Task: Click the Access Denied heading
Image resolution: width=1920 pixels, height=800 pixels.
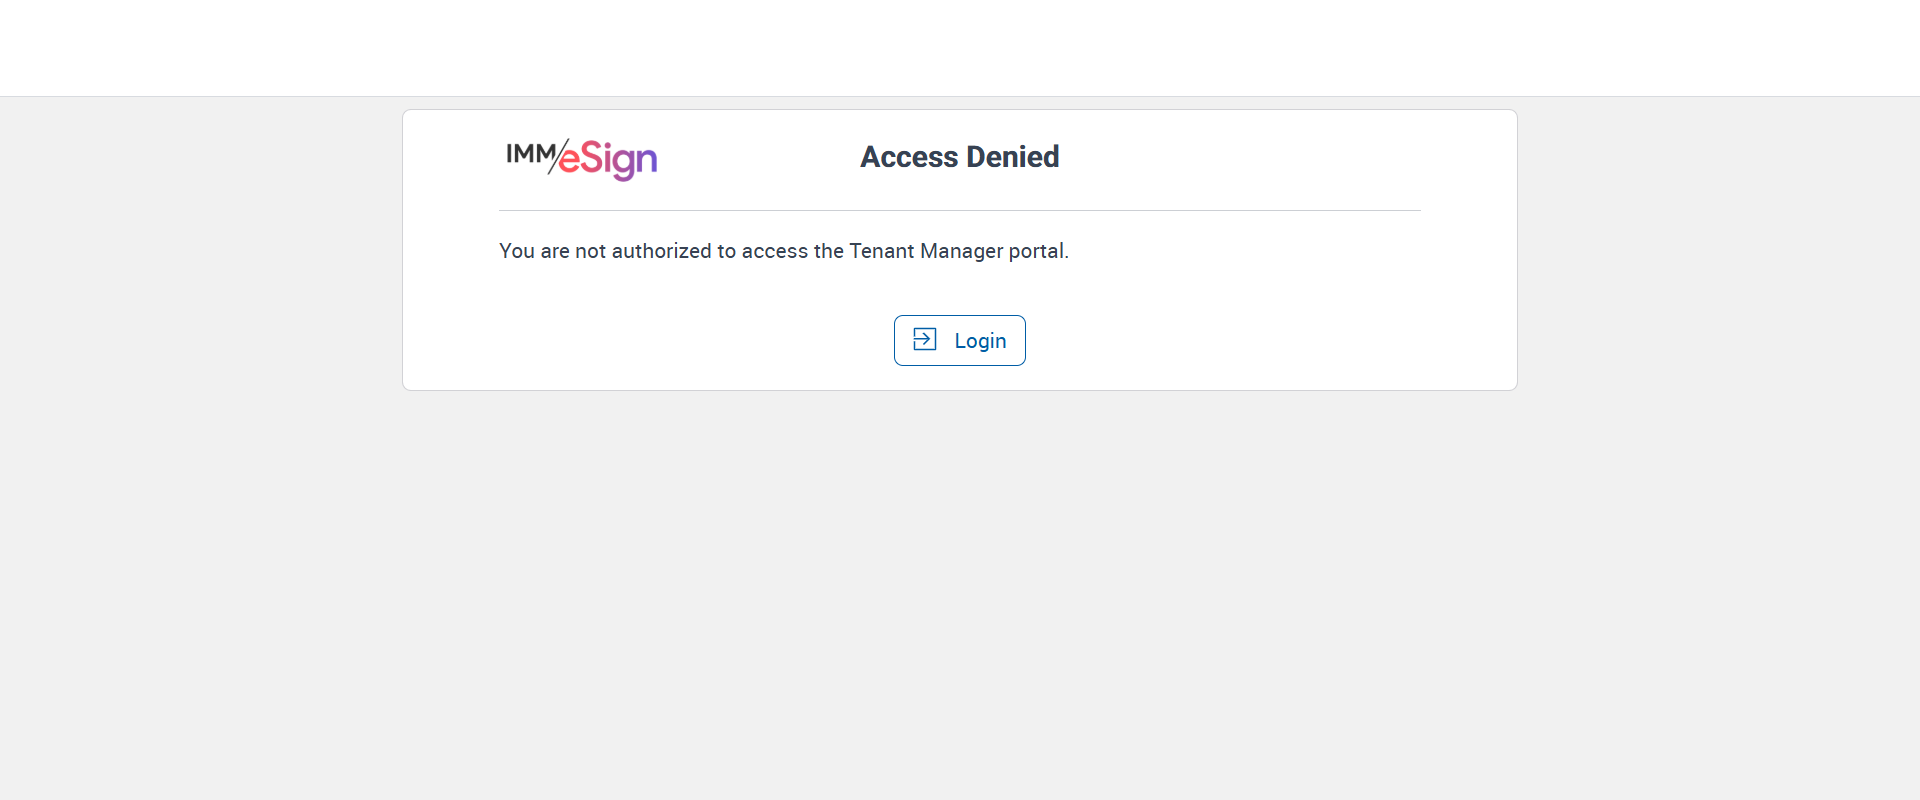Action: (x=959, y=157)
